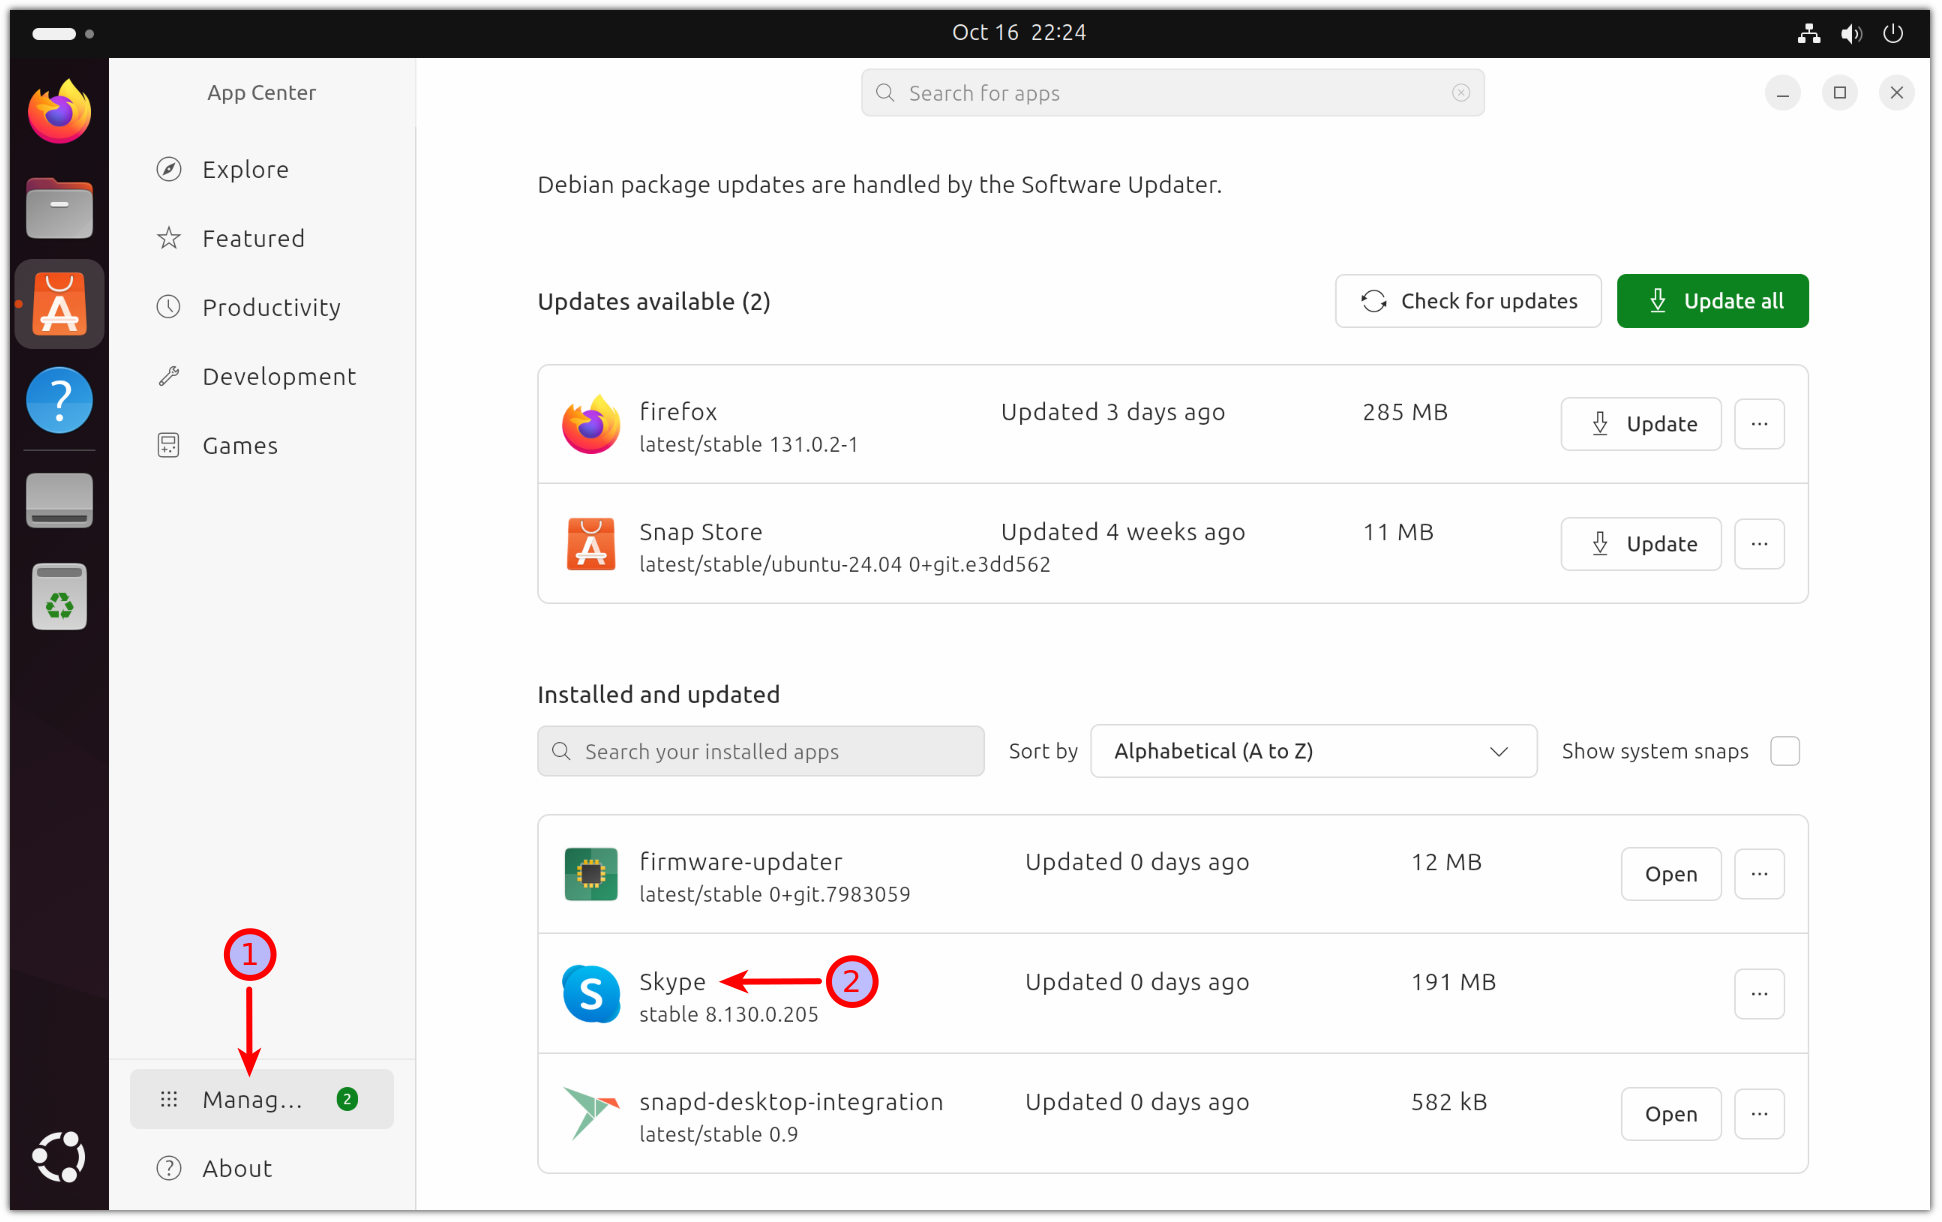
Task: Open firmware-updater
Action: tap(1671, 874)
